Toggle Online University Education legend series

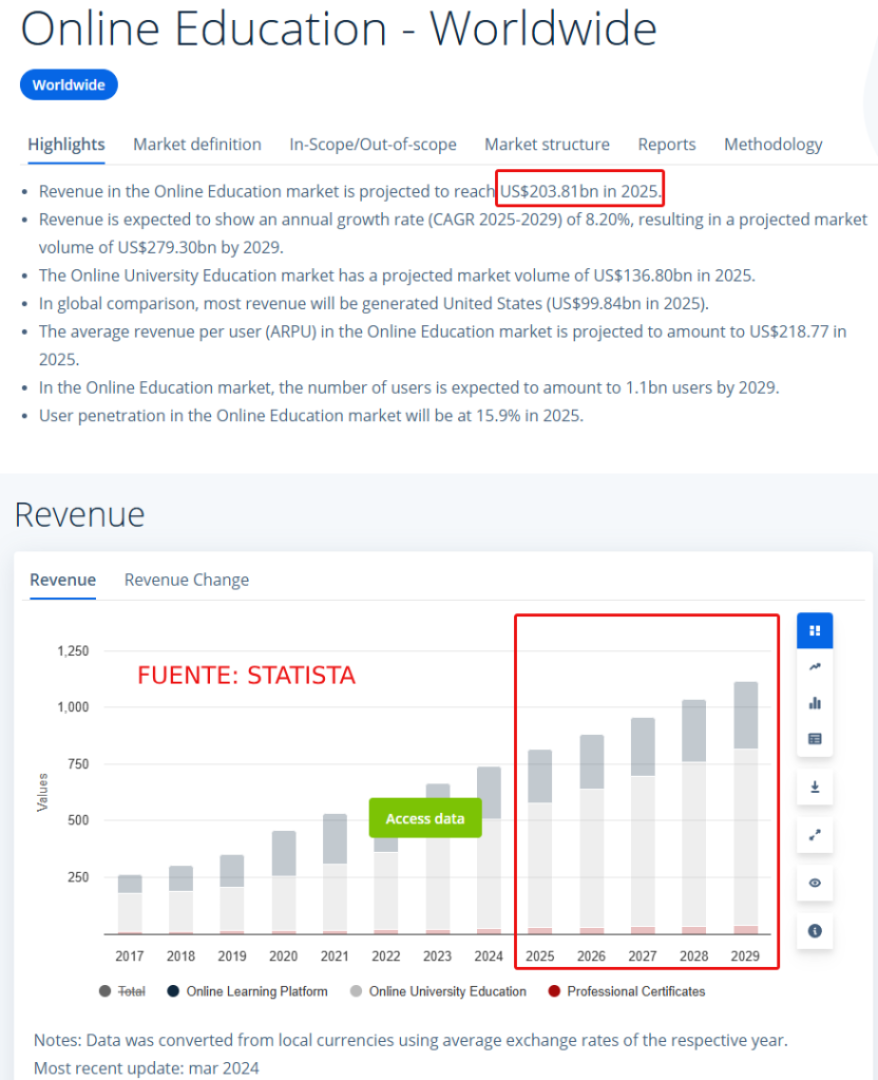click(438, 991)
